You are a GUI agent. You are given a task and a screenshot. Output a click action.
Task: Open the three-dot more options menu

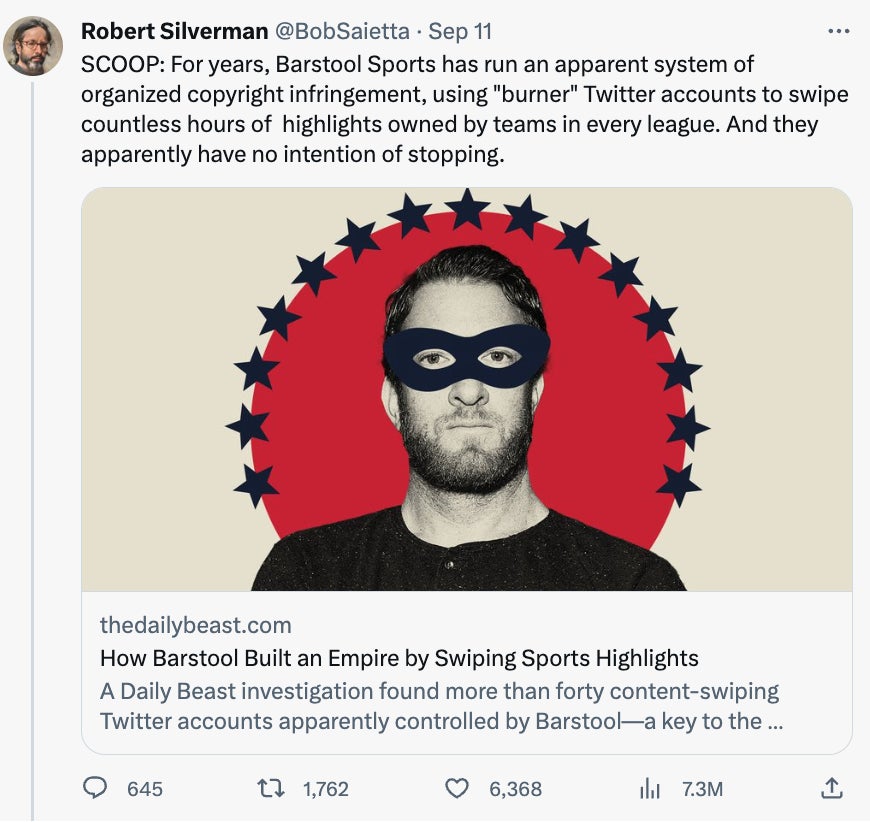[839, 31]
